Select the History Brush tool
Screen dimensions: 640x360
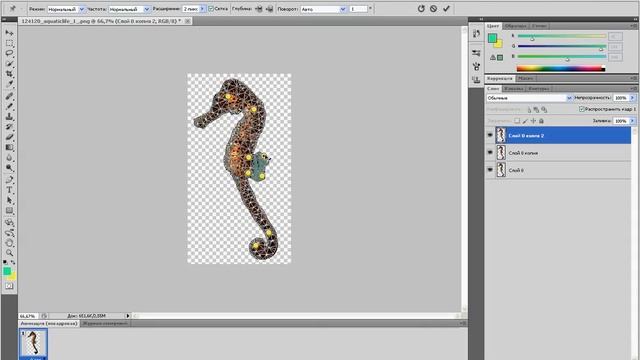9,127
